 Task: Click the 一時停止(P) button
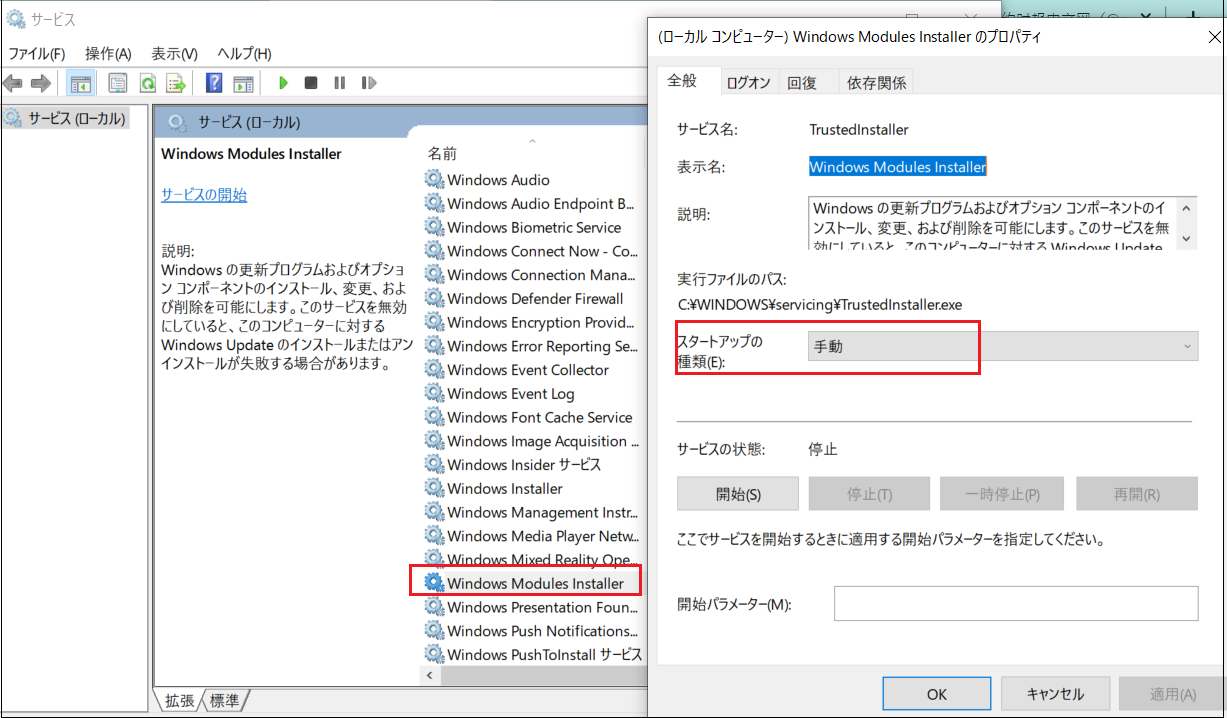point(1002,494)
